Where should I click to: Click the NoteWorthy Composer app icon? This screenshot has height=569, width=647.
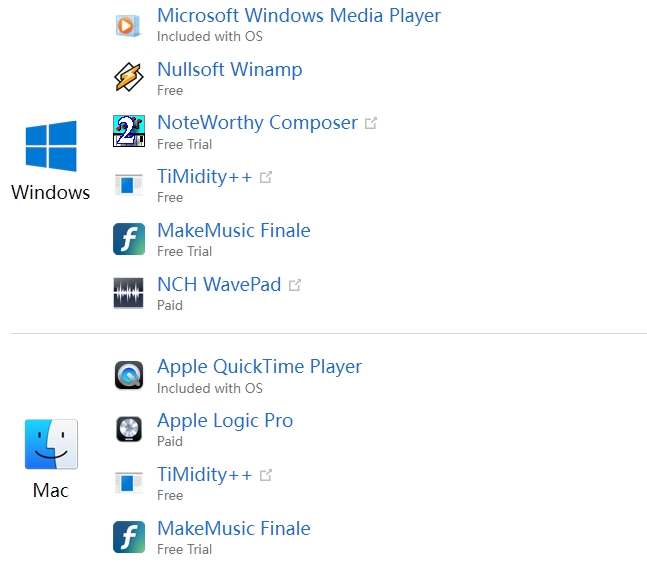click(x=129, y=131)
